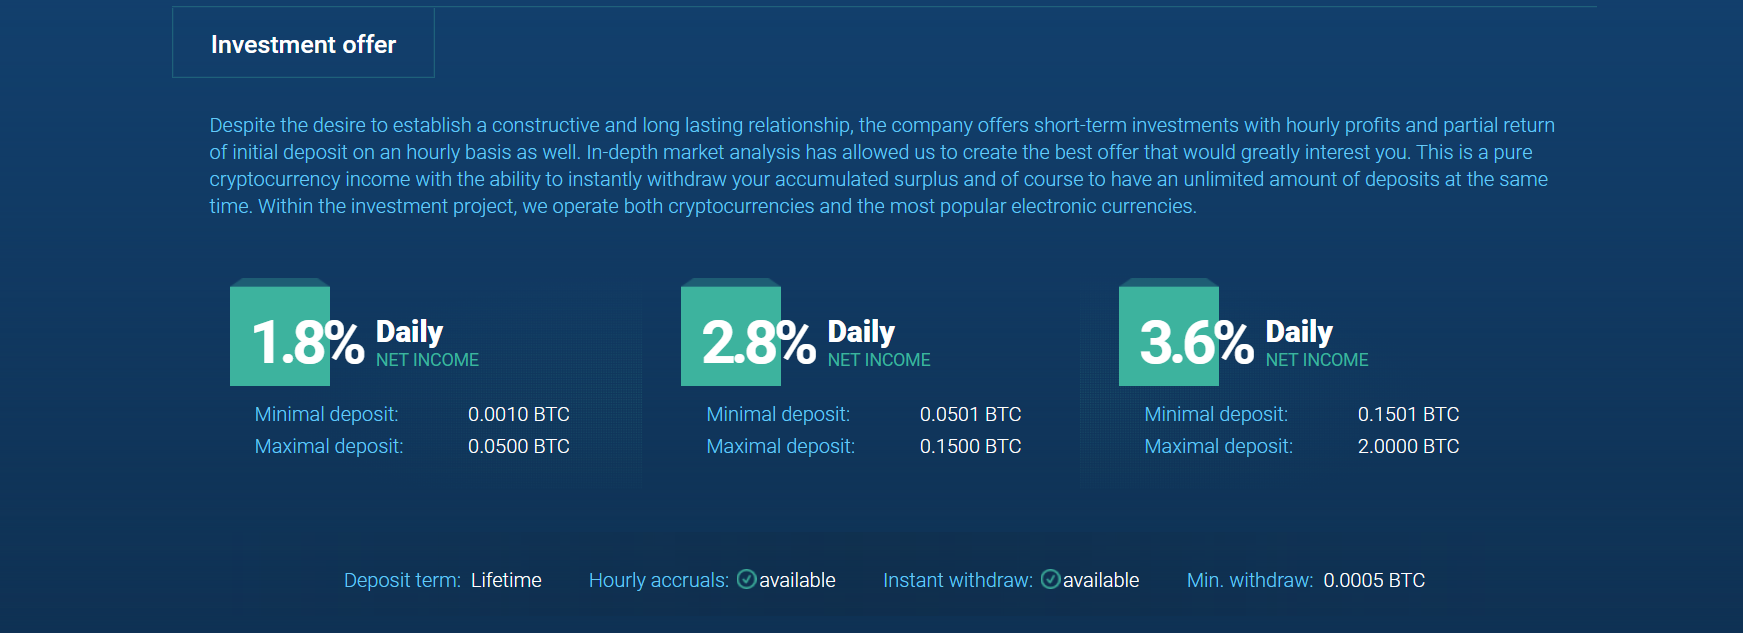1743x633 pixels.
Task: Click the 2.8% green plan badge
Action: click(x=731, y=337)
